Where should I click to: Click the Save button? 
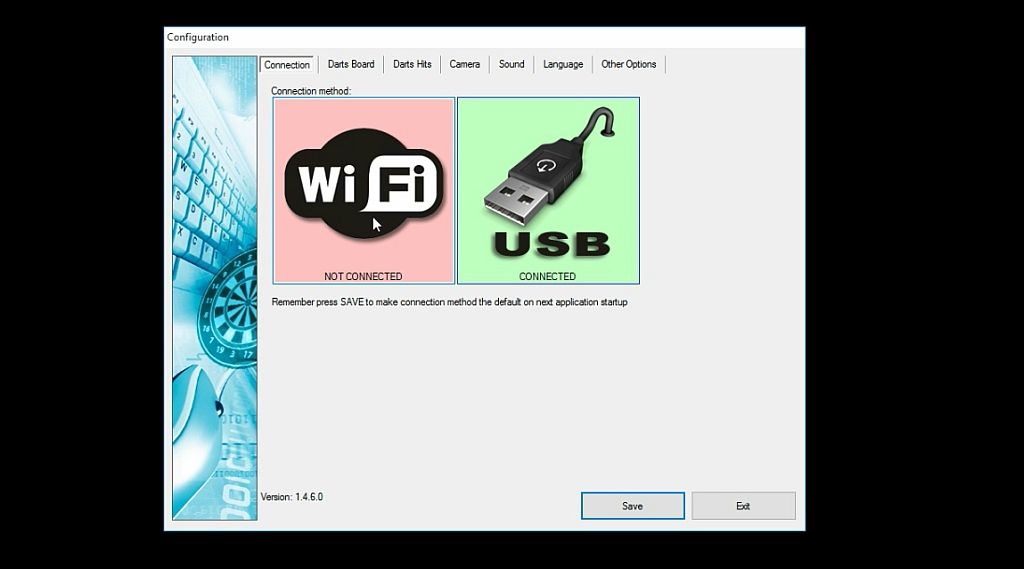pos(633,506)
